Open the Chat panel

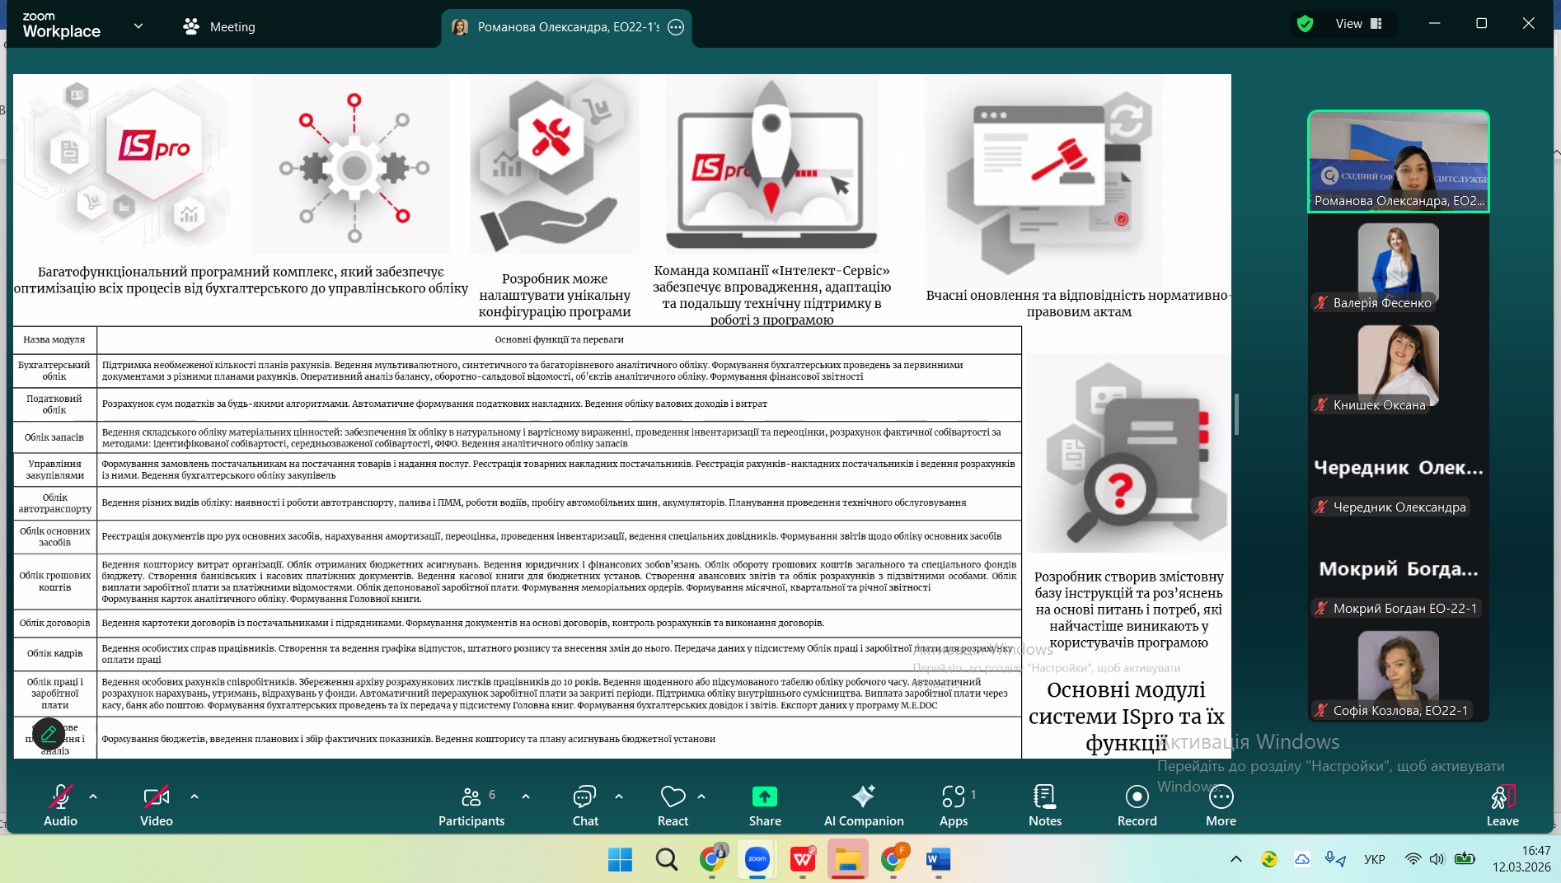click(x=585, y=805)
